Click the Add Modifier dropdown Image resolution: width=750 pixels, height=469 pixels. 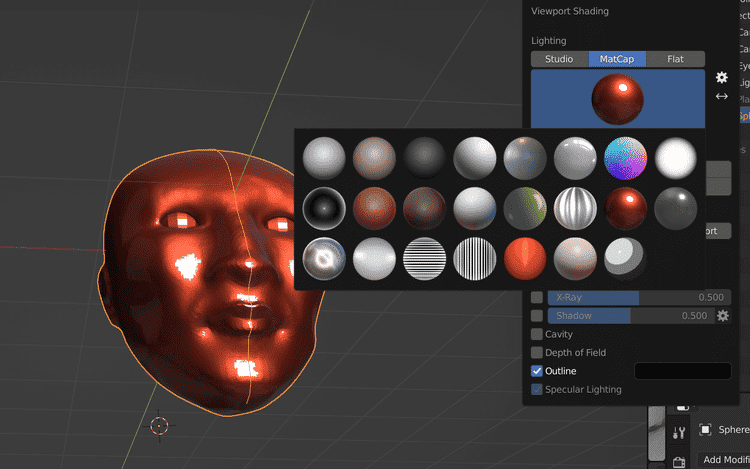[724, 459]
